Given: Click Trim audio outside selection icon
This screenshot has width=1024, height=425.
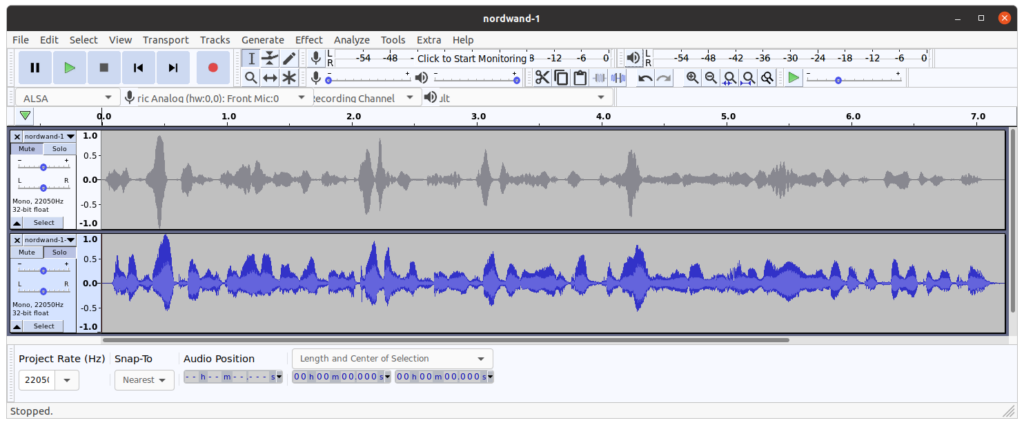Looking at the screenshot, I should 599,78.
